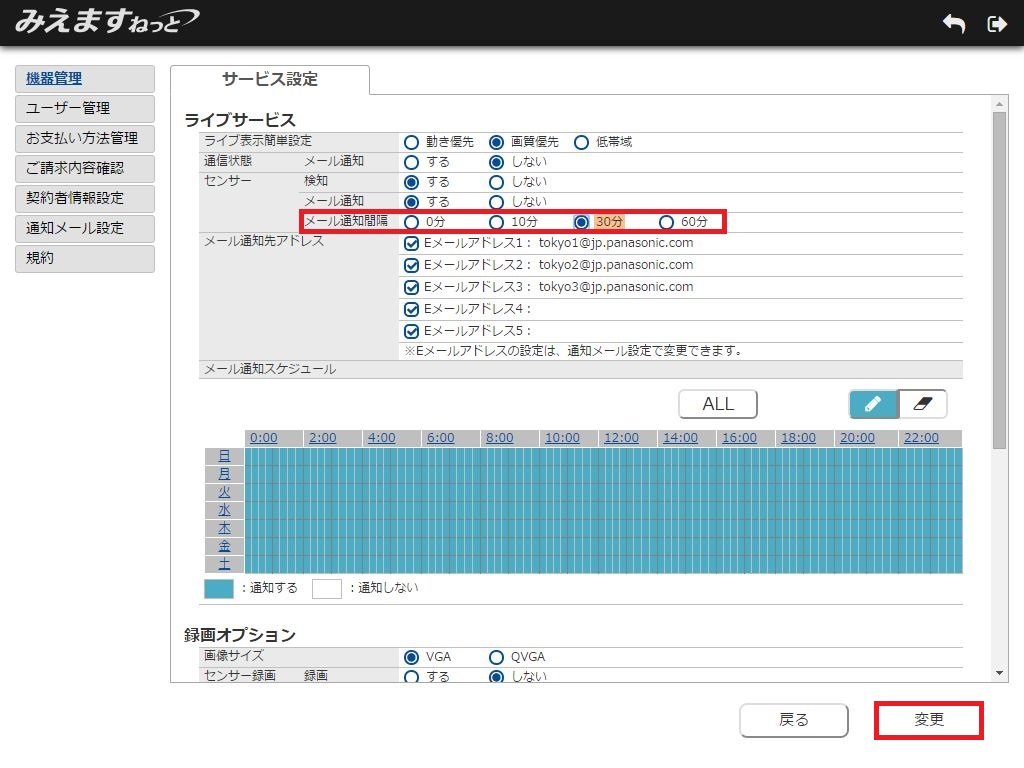
Task: Open ユーザー管理 in the sidebar
Action: tap(85, 108)
